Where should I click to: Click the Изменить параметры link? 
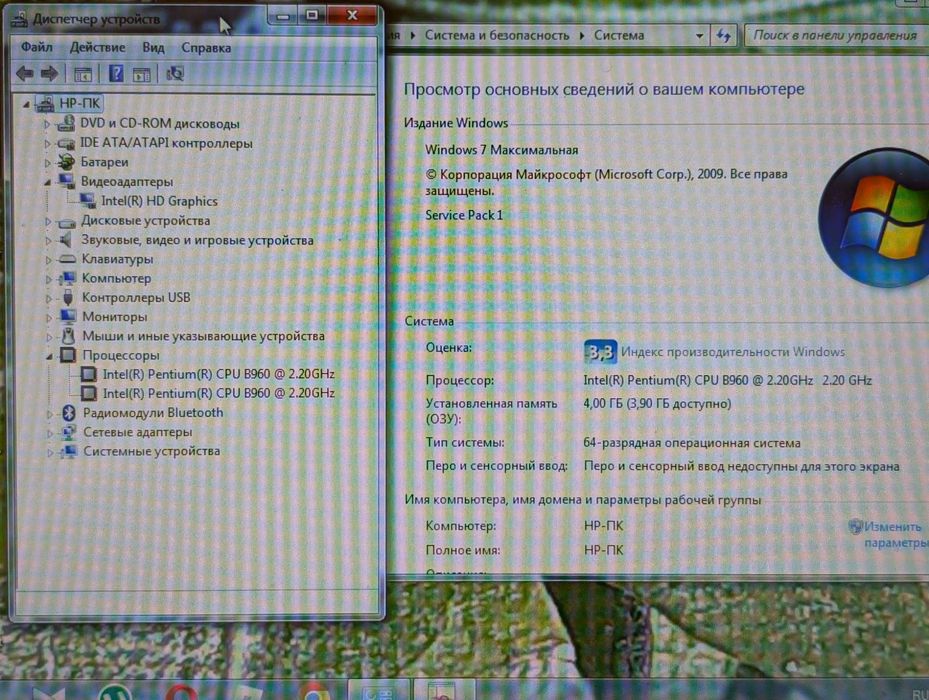[x=895, y=534]
